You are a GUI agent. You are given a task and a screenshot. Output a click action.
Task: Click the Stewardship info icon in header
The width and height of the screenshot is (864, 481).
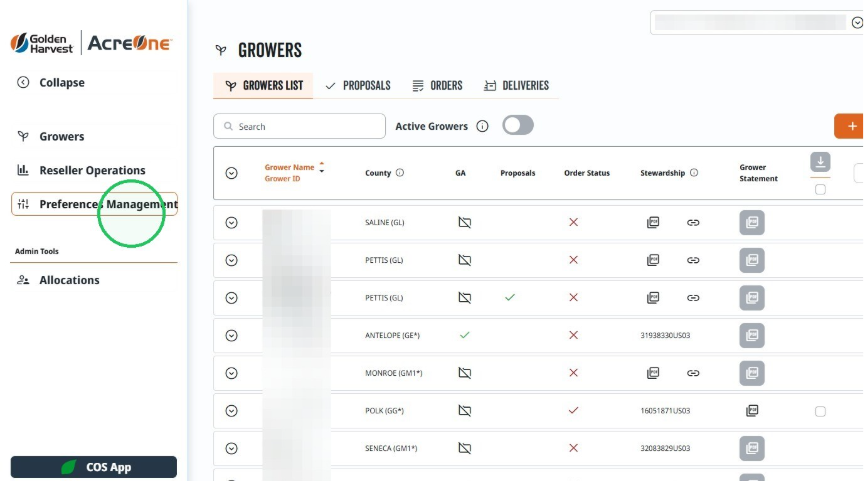pyautogui.click(x=694, y=172)
